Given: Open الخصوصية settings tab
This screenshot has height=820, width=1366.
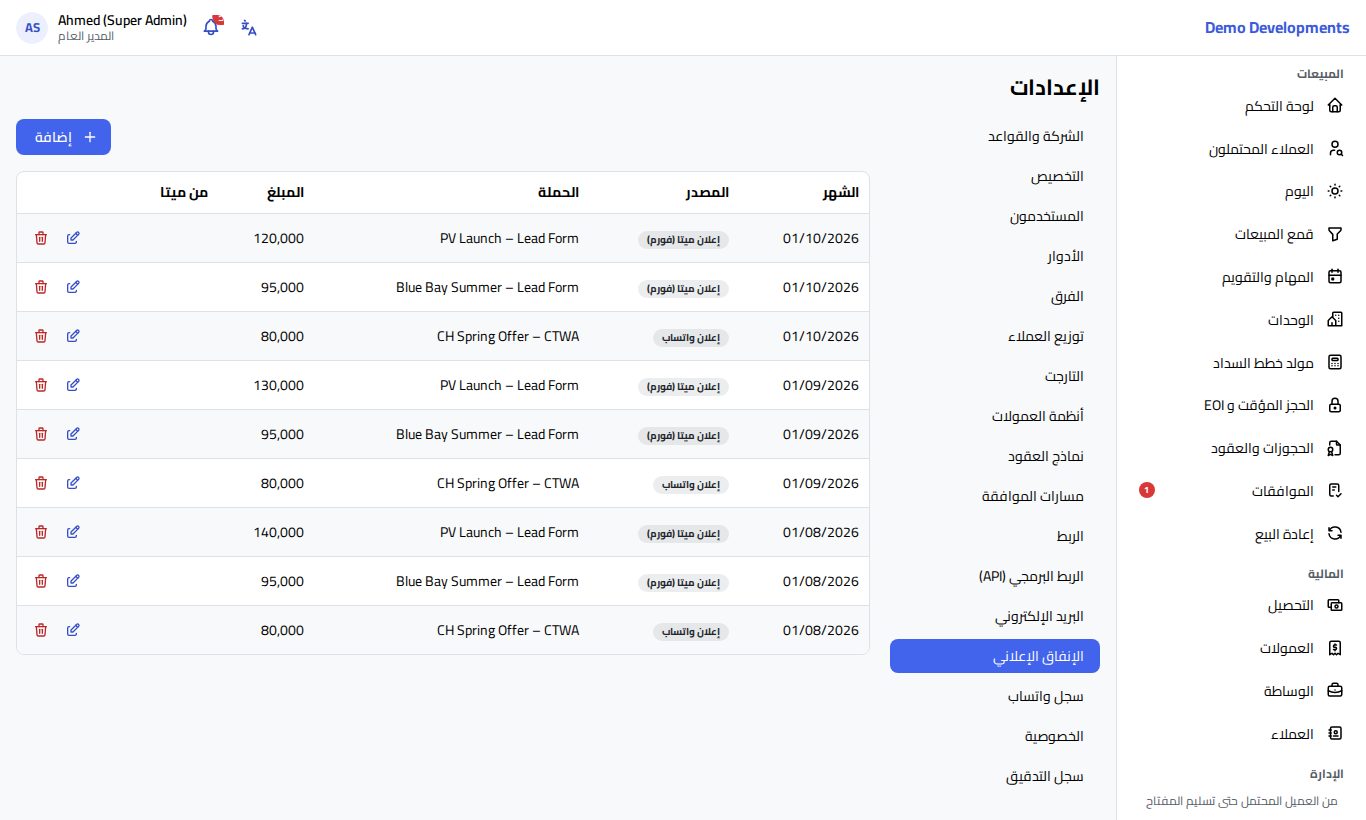Looking at the screenshot, I should (x=994, y=736).
